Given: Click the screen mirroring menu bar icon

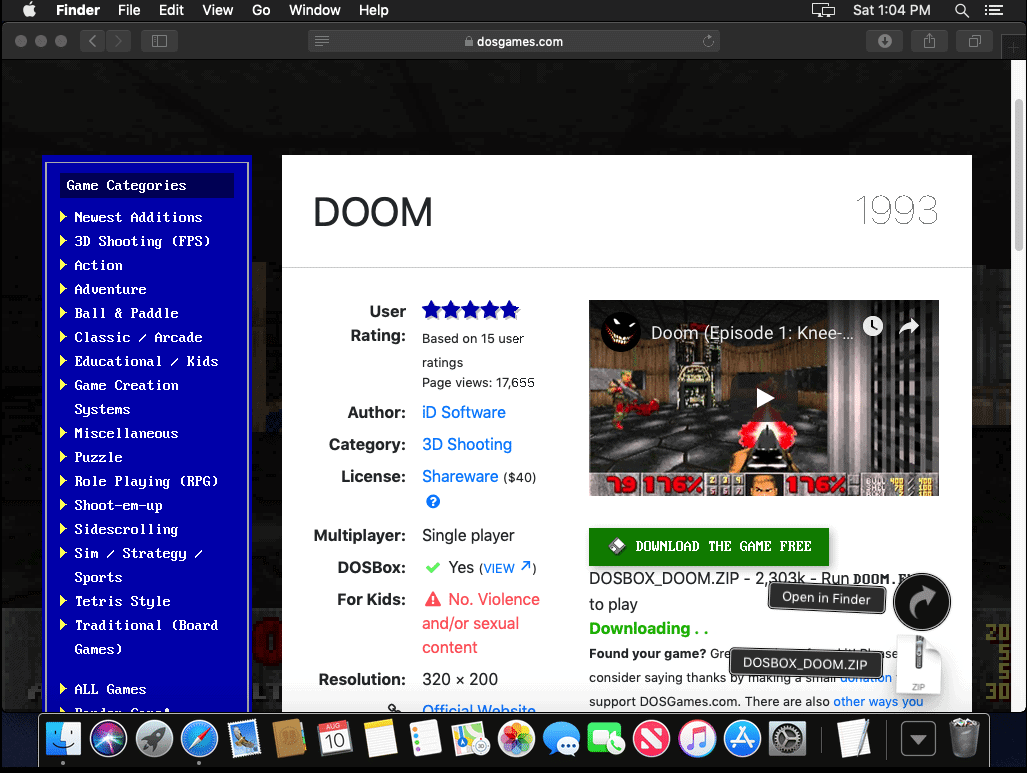Looking at the screenshot, I should coord(823,10).
